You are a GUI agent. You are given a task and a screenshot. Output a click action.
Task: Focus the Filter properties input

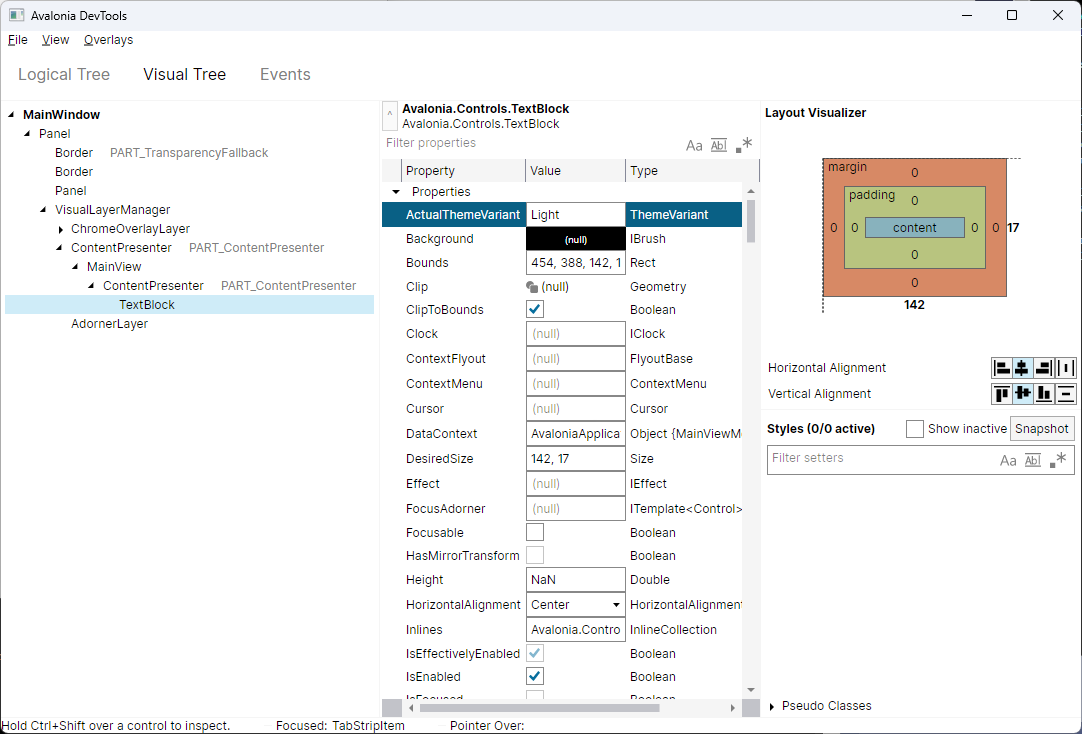(531, 143)
